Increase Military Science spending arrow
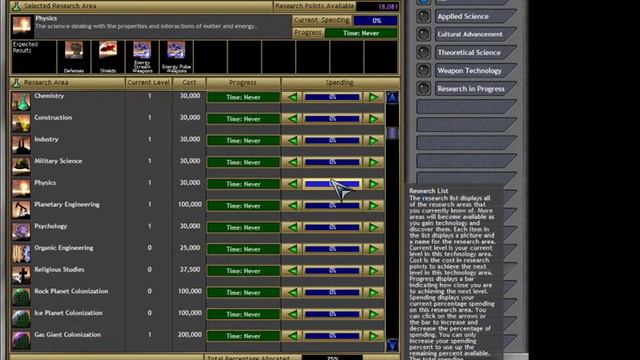 click(373, 162)
